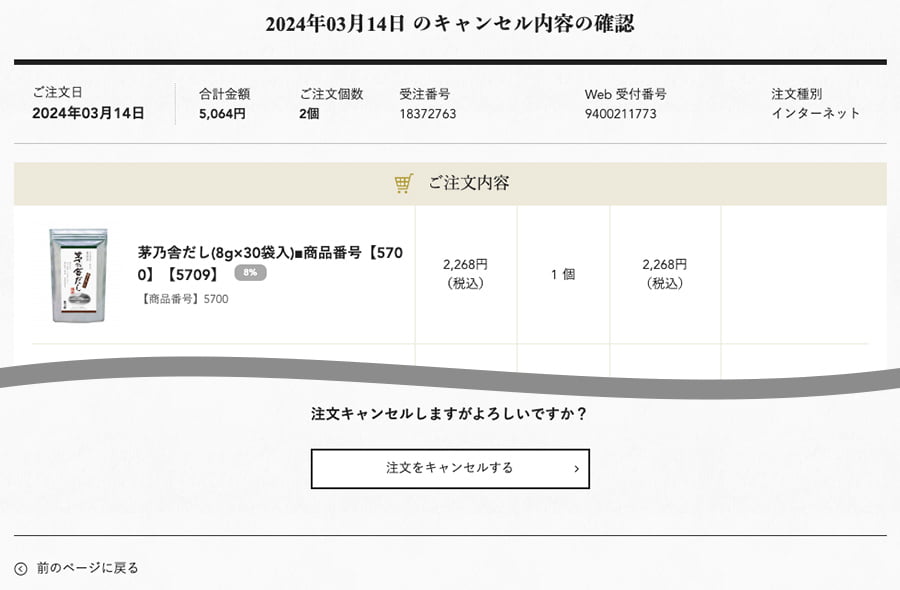Click the インターネット order type value

[x=815, y=114]
